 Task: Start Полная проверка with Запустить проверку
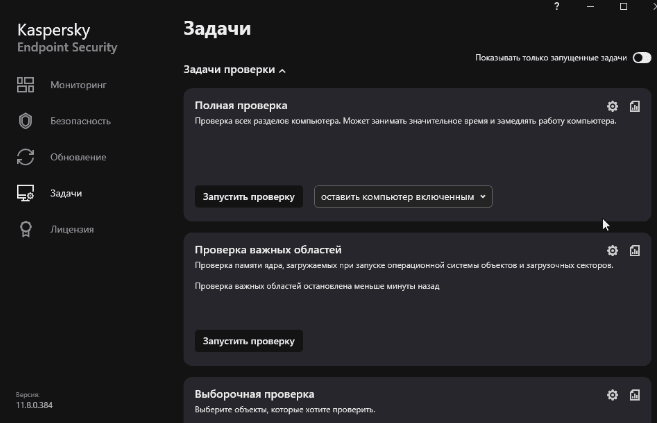pyautogui.click(x=249, y=196)
